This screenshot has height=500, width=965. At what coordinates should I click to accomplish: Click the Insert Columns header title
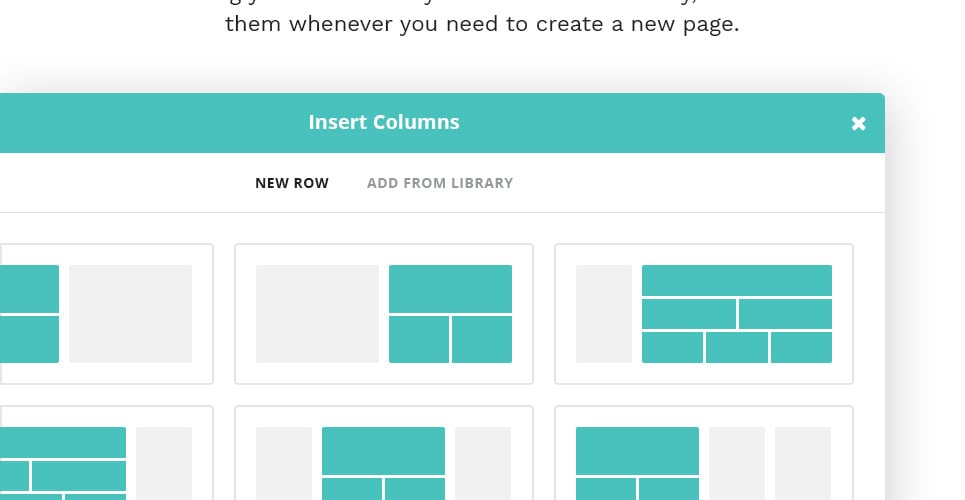point(384,122)
